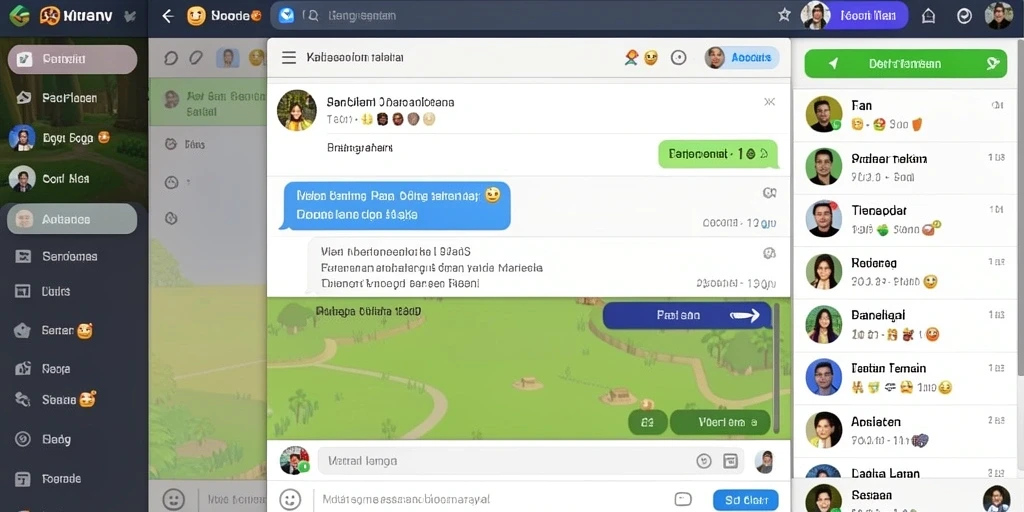Click the blue chat message bubble
The height and width of the screenshot is (512, 1024).
(396, 205)
